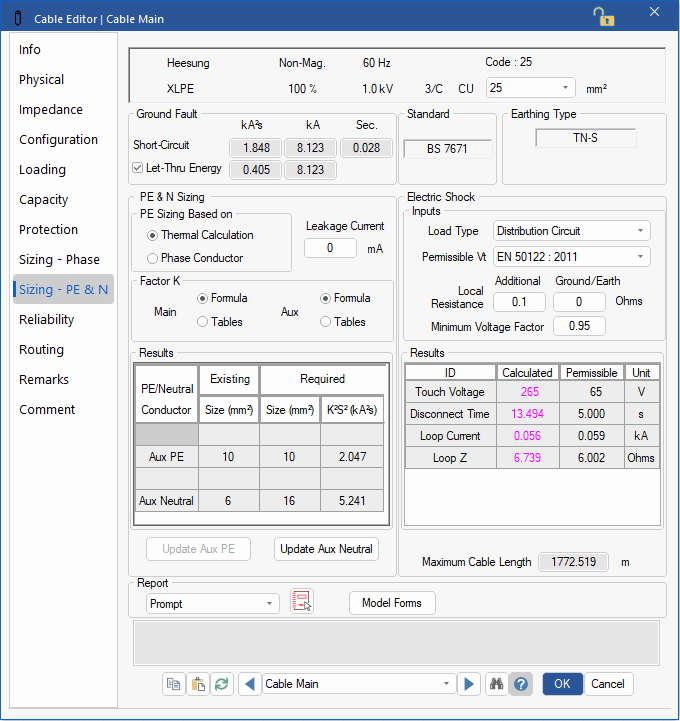Click the green refresh arrows icon

222,684
